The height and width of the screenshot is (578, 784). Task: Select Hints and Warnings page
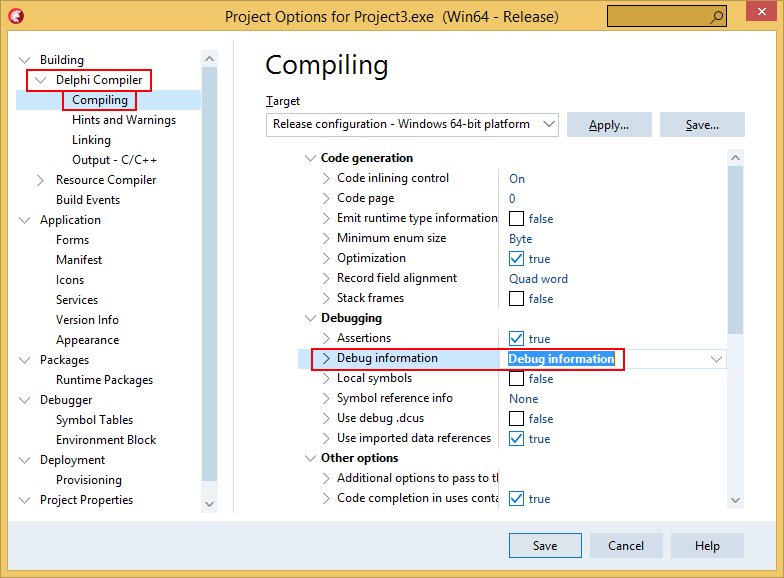[124, 120]
